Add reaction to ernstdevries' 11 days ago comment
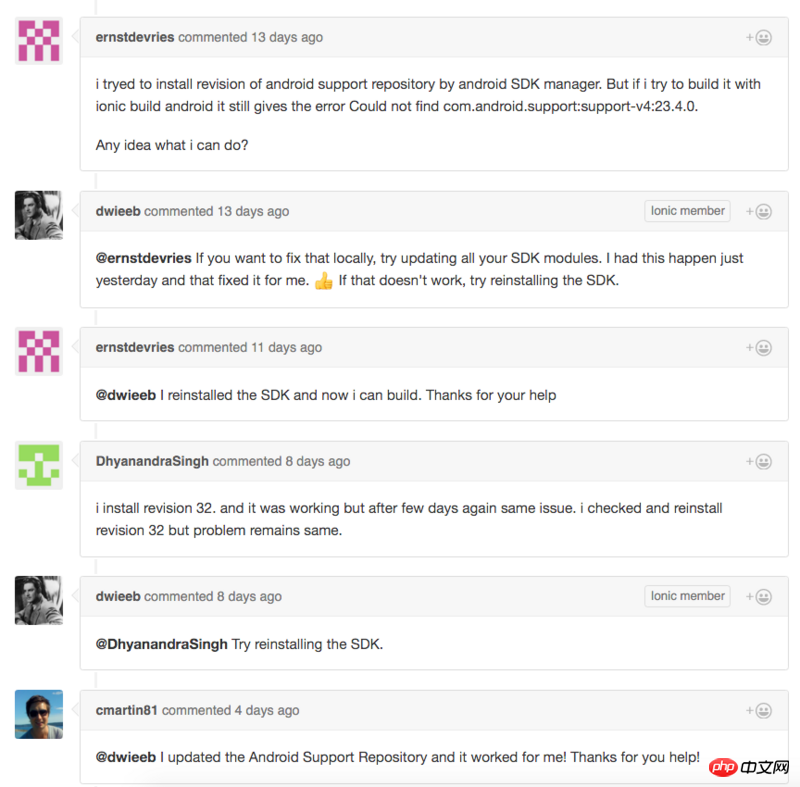 pyautogui.click(x=759, y=348)
